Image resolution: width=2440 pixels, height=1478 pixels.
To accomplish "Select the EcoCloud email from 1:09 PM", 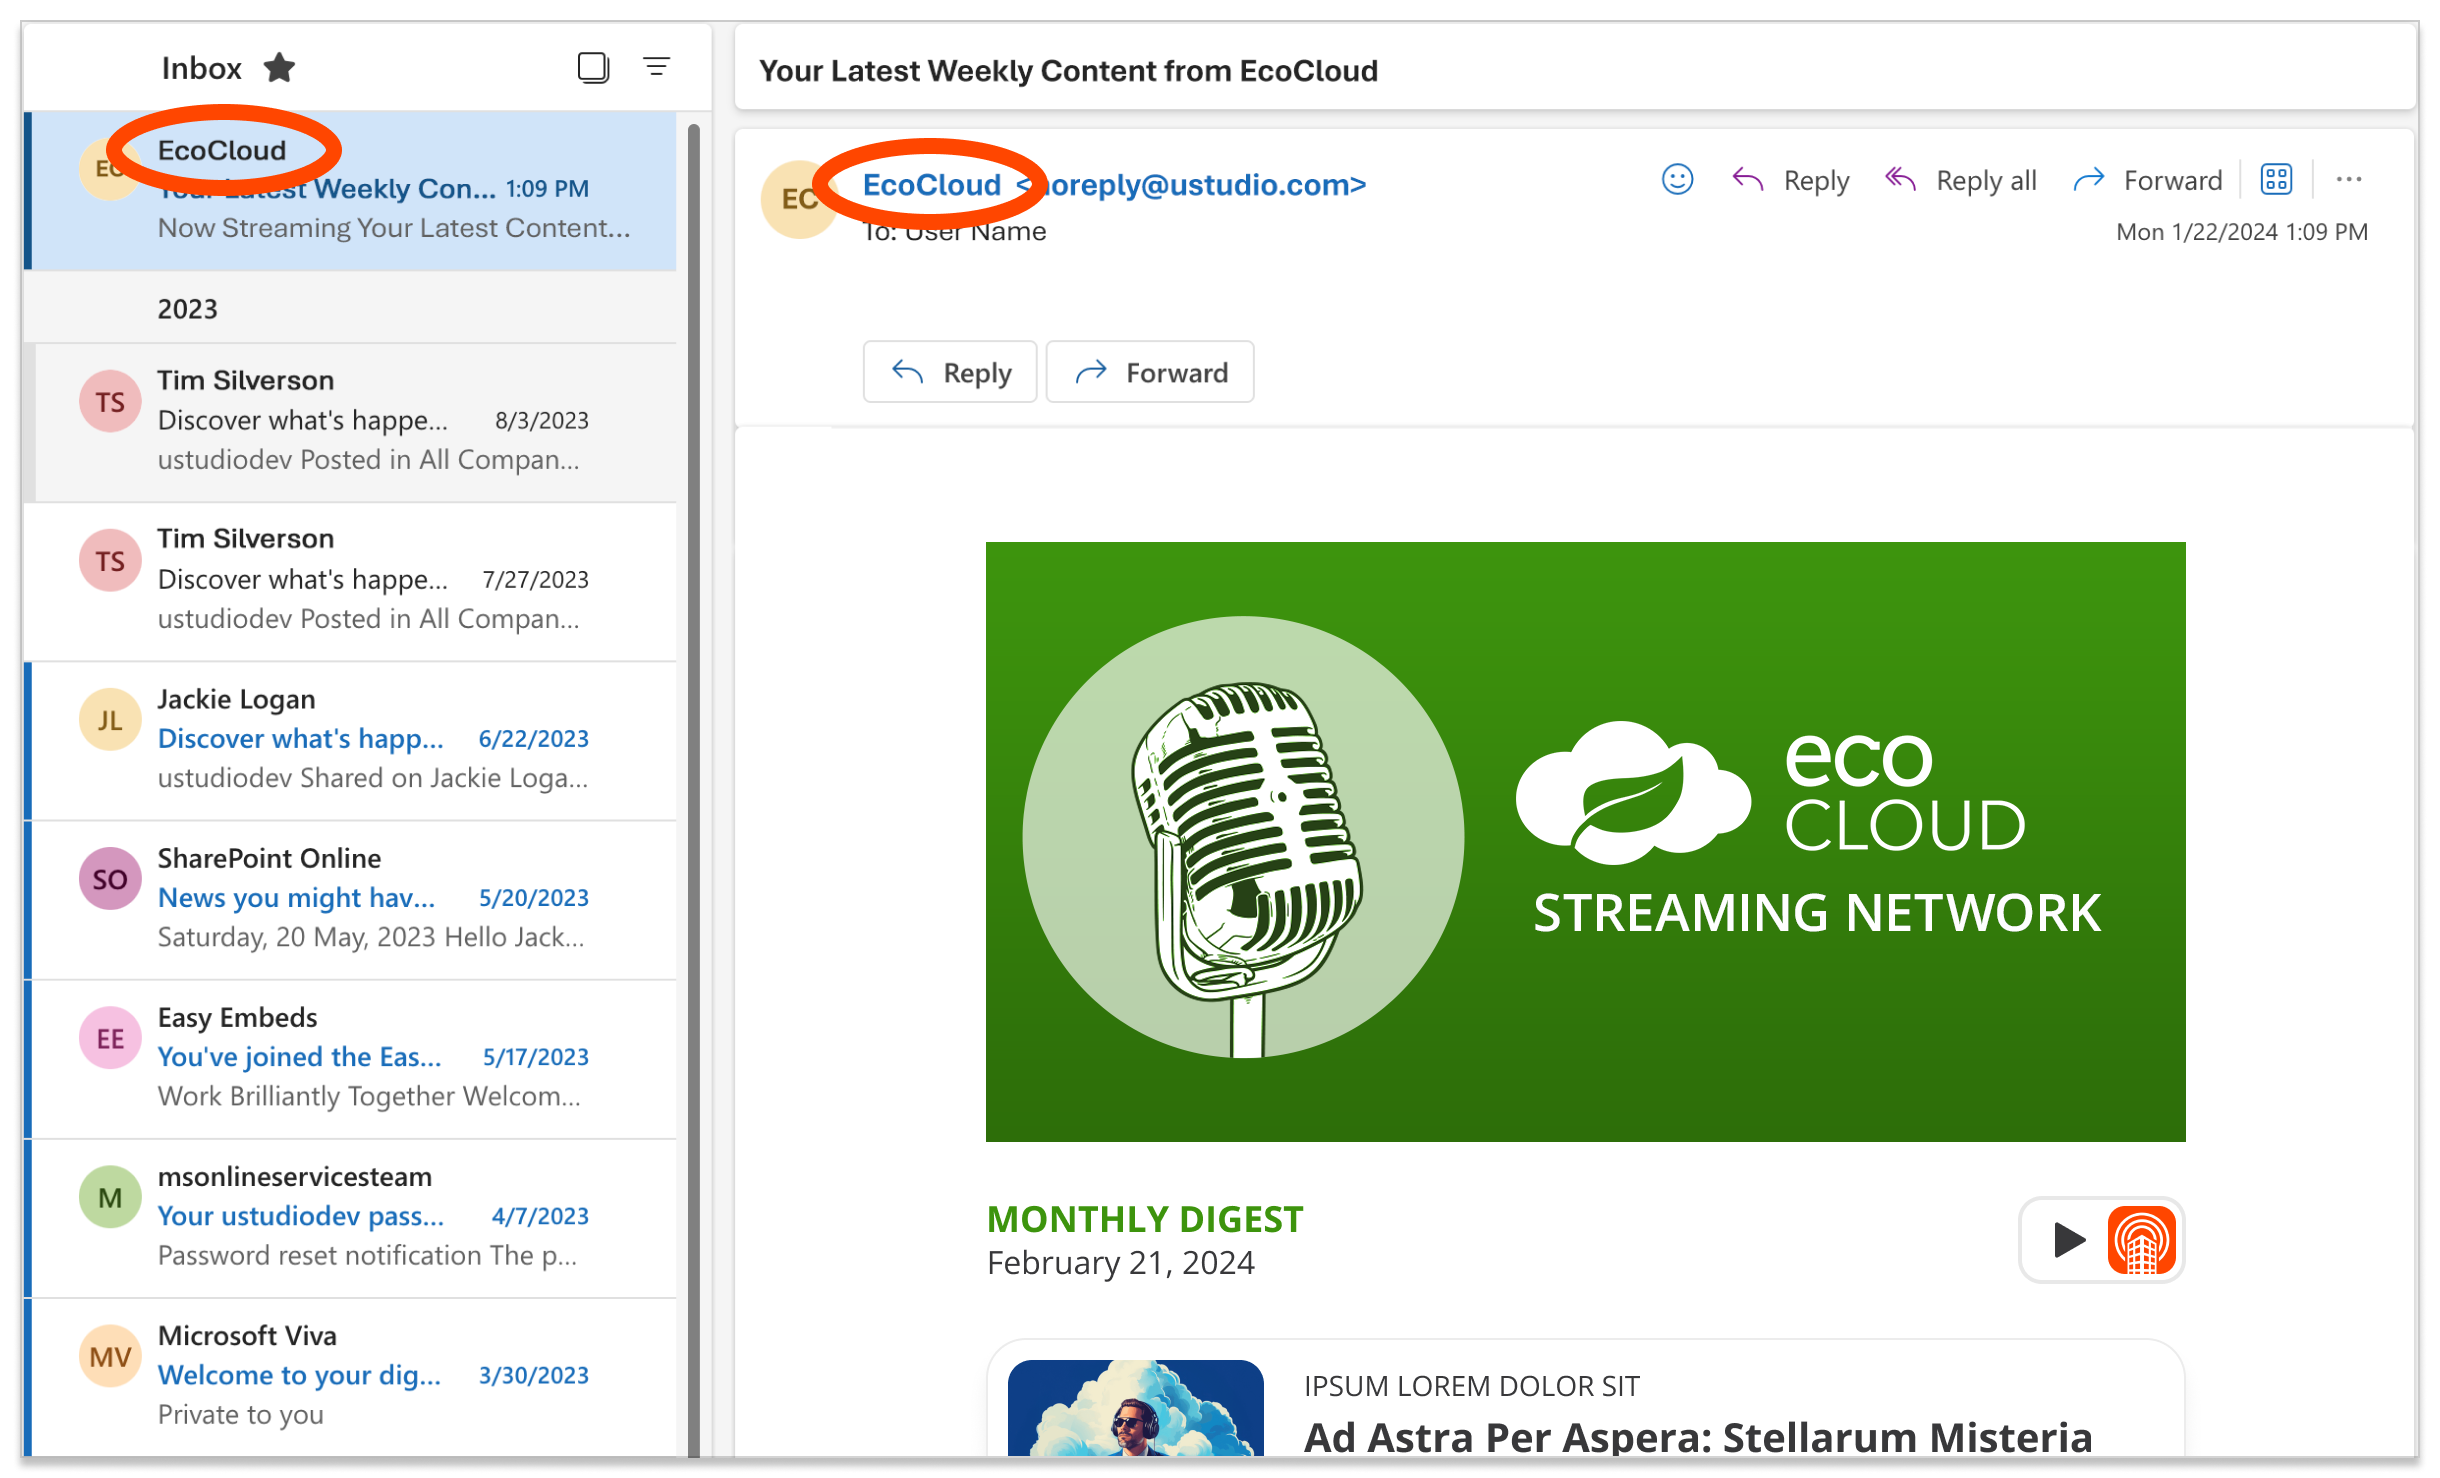I will 351,190.
